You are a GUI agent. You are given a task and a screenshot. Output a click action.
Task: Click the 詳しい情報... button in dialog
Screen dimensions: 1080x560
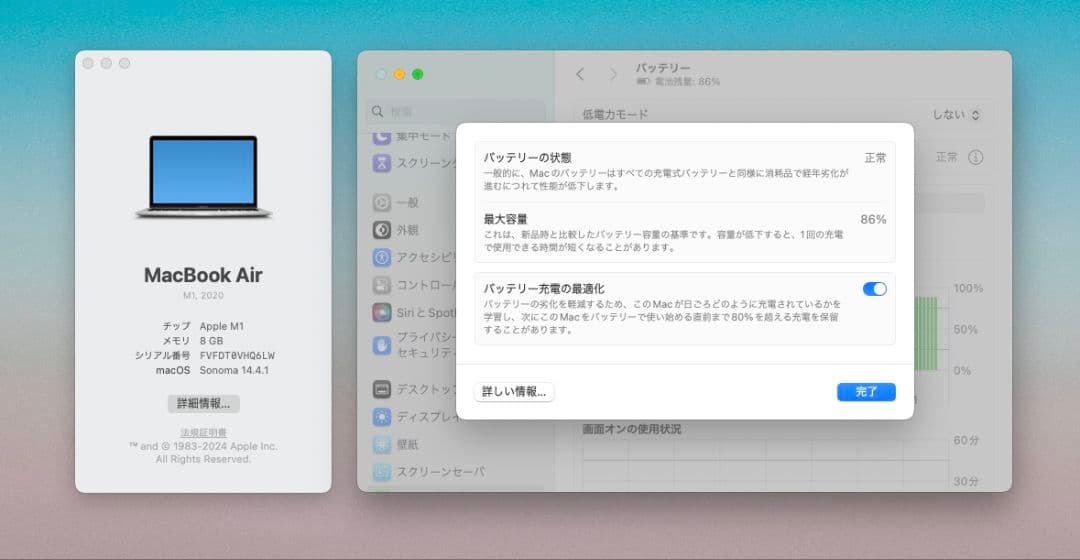pos(514,392)
